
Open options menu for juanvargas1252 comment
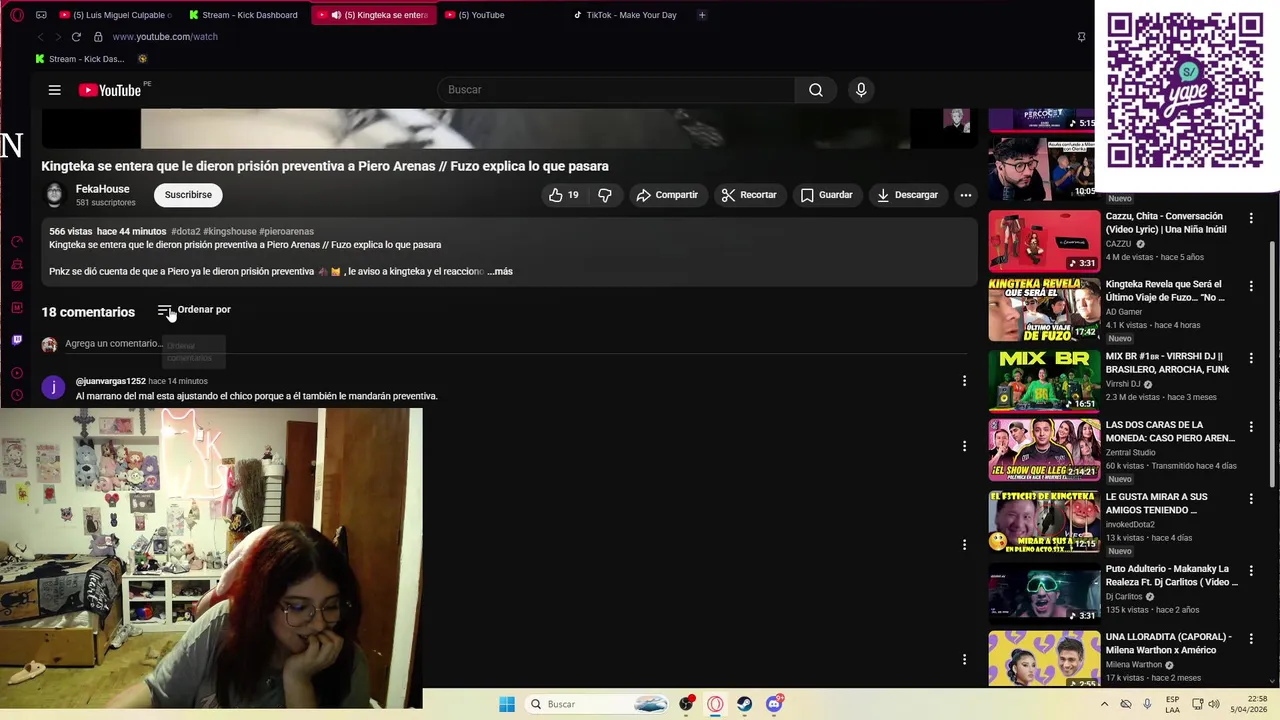point(964,381)
